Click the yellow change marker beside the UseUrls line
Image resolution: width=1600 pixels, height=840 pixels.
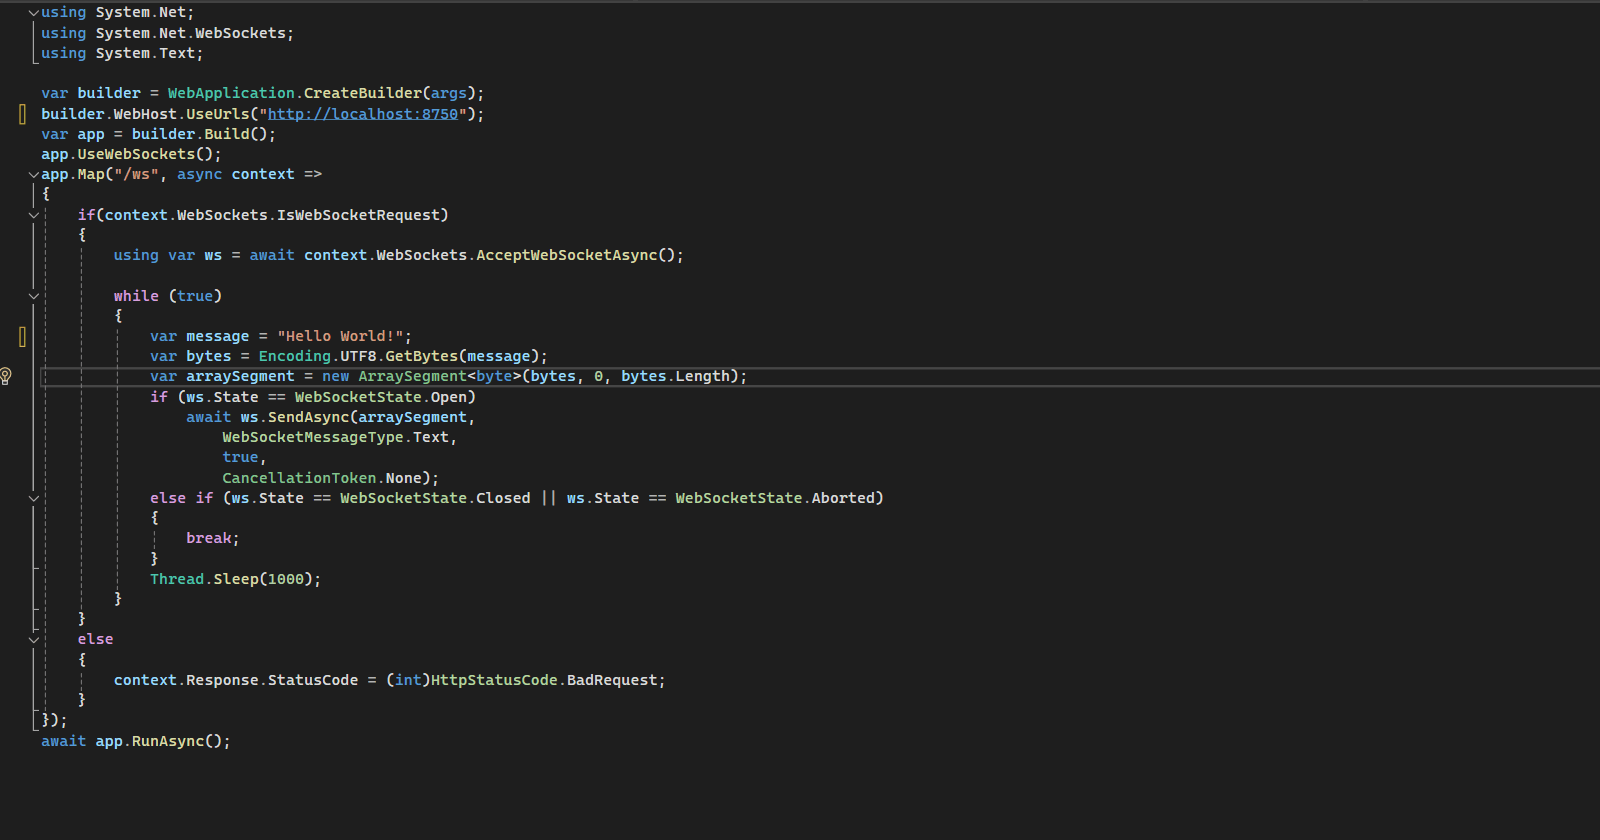click(22, 114)
